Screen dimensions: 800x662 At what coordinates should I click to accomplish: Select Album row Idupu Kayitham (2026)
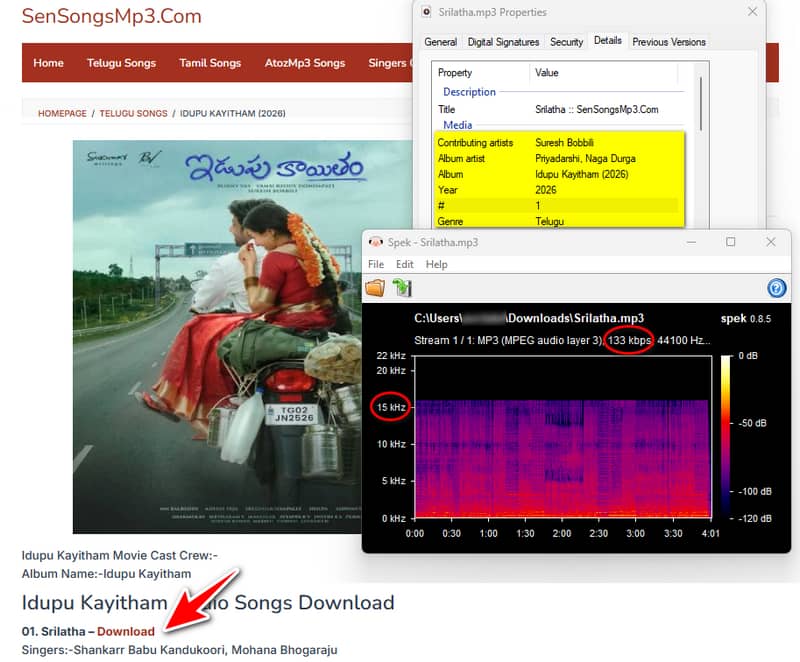(x=558, y=174)
